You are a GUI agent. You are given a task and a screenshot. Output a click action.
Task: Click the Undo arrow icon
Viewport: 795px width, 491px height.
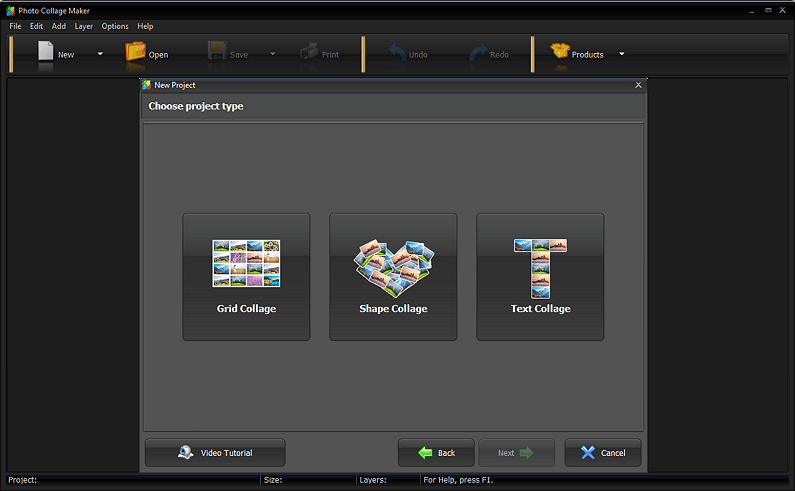coord(397,52)
